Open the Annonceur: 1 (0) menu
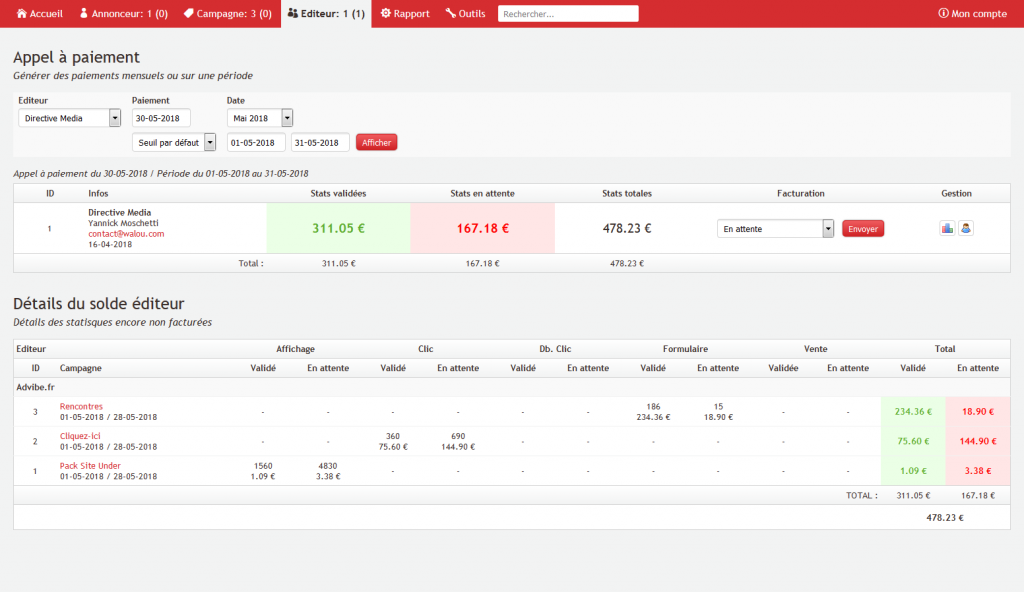This screenshot has height=592, width=1024. pyautogui.click(x=123, y=13)
